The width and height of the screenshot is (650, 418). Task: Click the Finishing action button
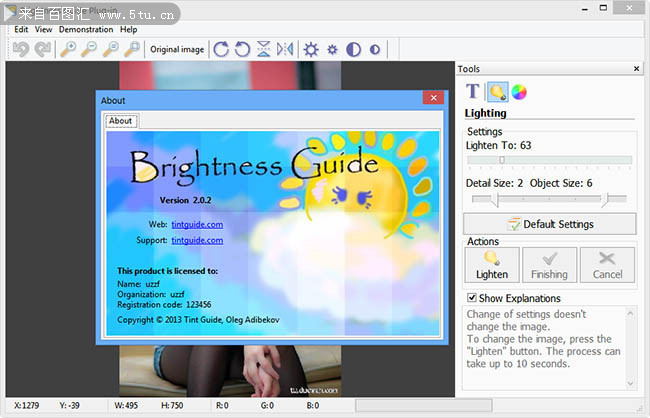[x=549, y=265]
